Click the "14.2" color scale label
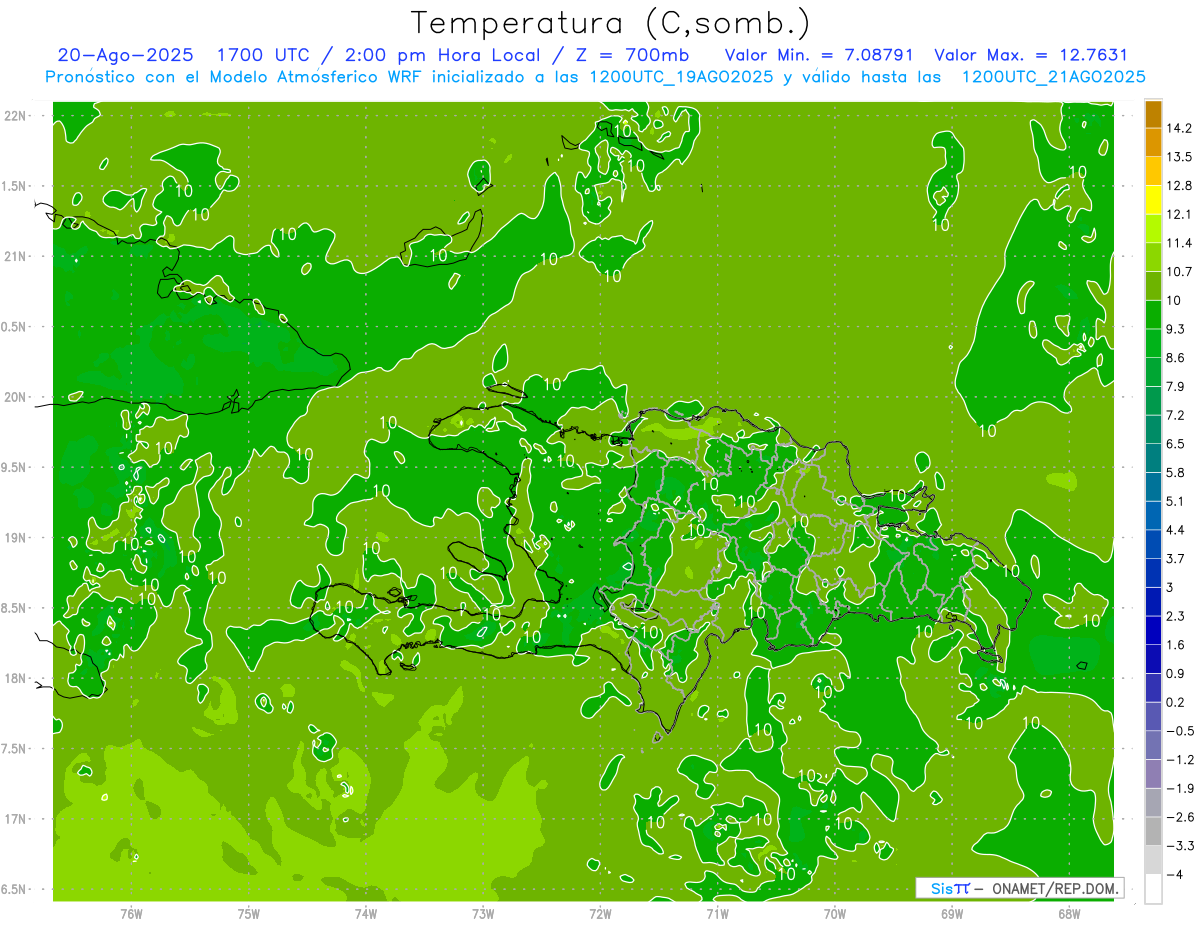 [1179, 128]
